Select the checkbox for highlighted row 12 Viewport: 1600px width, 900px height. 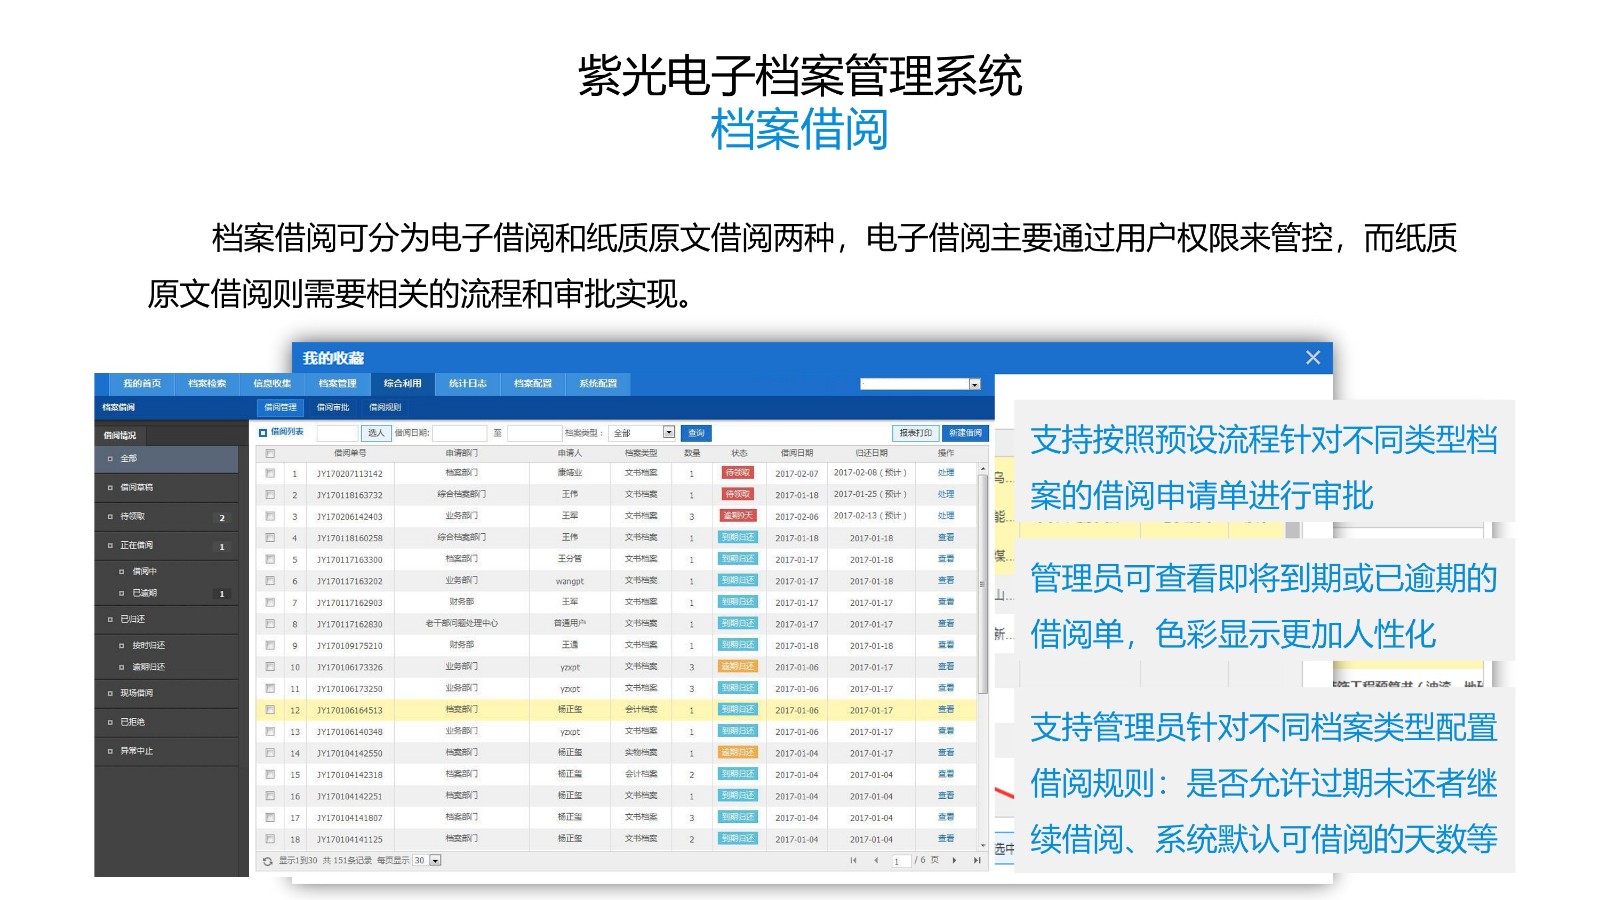click(x=270, y=710)
